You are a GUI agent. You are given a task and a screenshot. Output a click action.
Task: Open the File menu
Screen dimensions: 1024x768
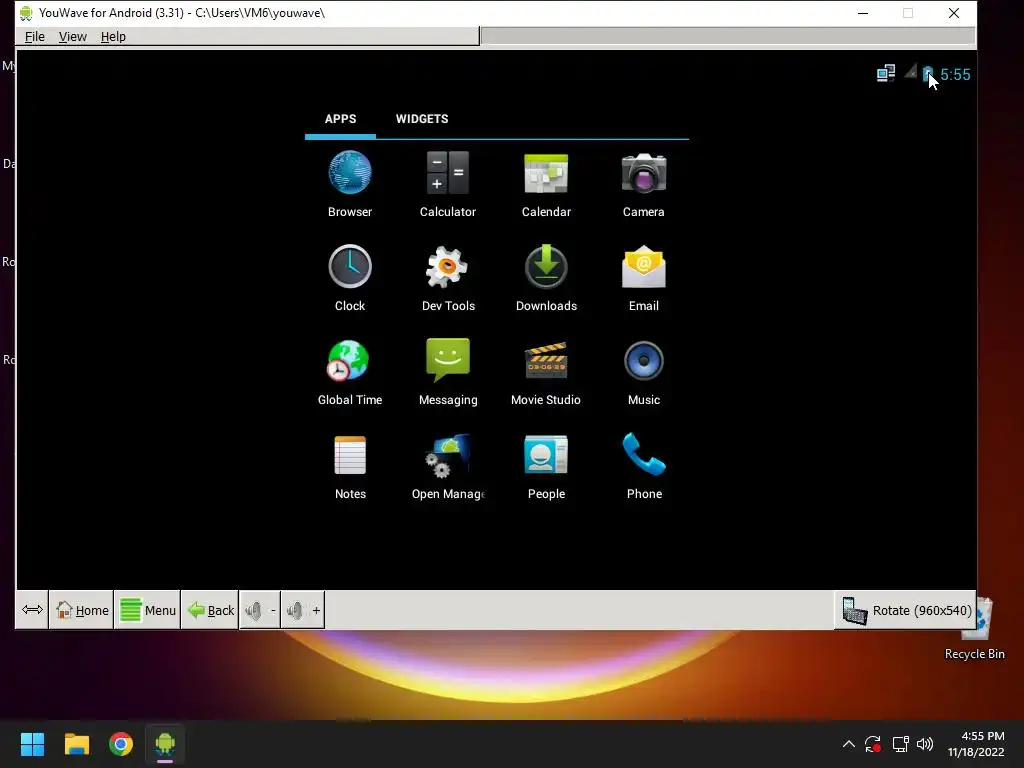[35, 37]
